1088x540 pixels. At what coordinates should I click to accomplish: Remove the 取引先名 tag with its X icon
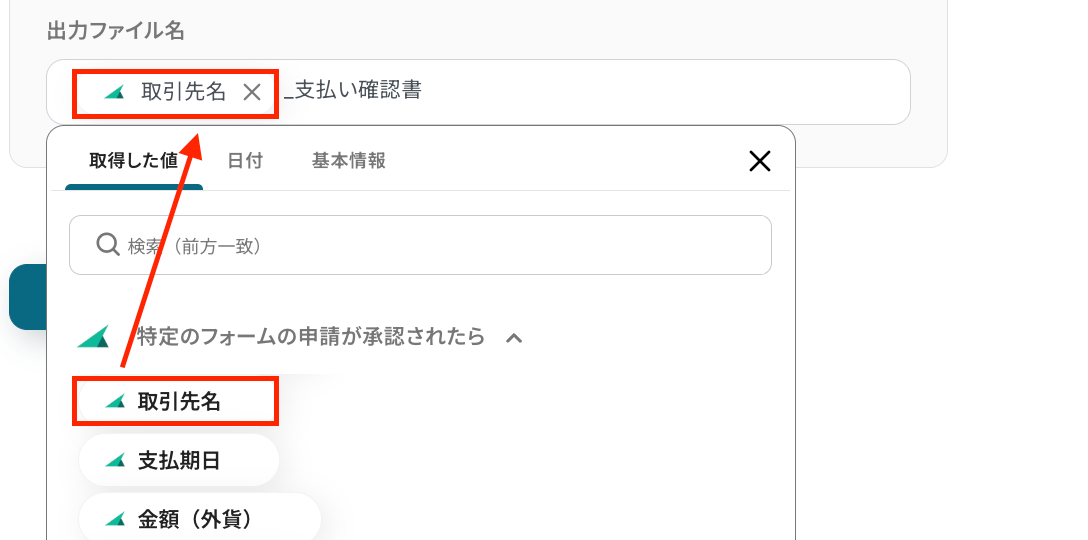(252, 92)
